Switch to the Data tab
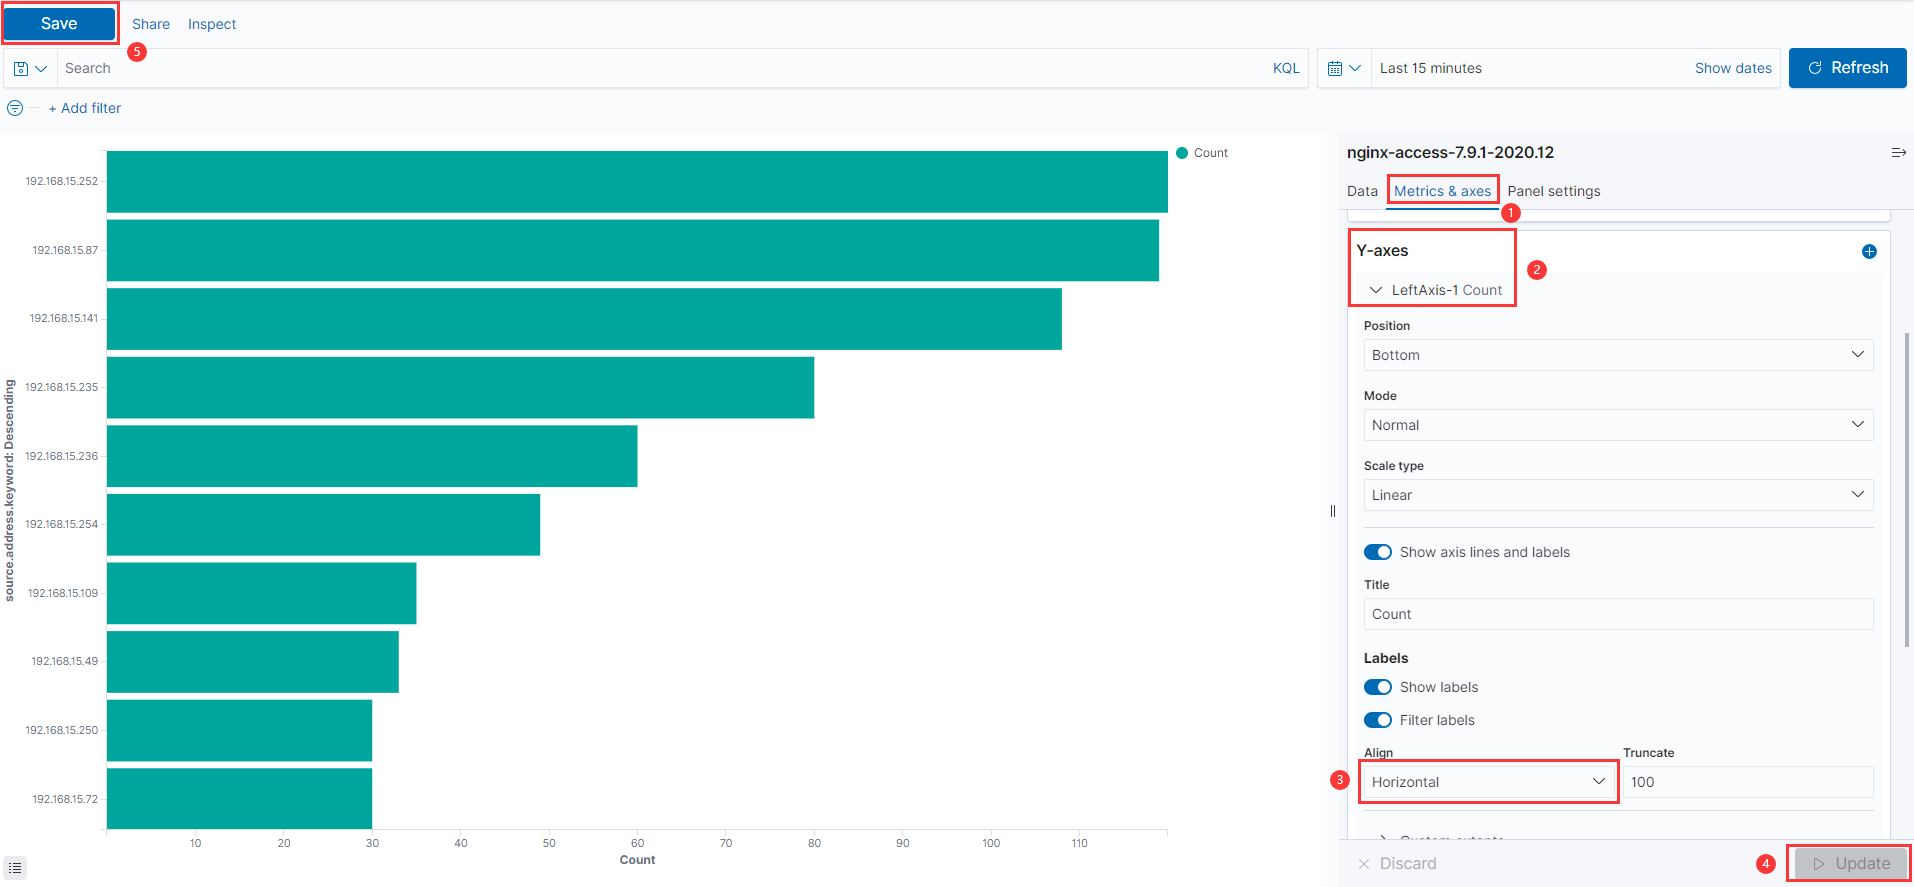The width and height of the screenshot is (1914, 887). coord(1362,191)
